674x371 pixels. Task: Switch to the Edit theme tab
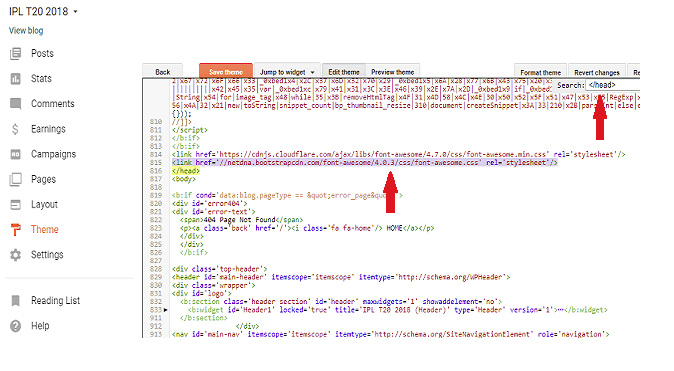(x=344, y=71)
